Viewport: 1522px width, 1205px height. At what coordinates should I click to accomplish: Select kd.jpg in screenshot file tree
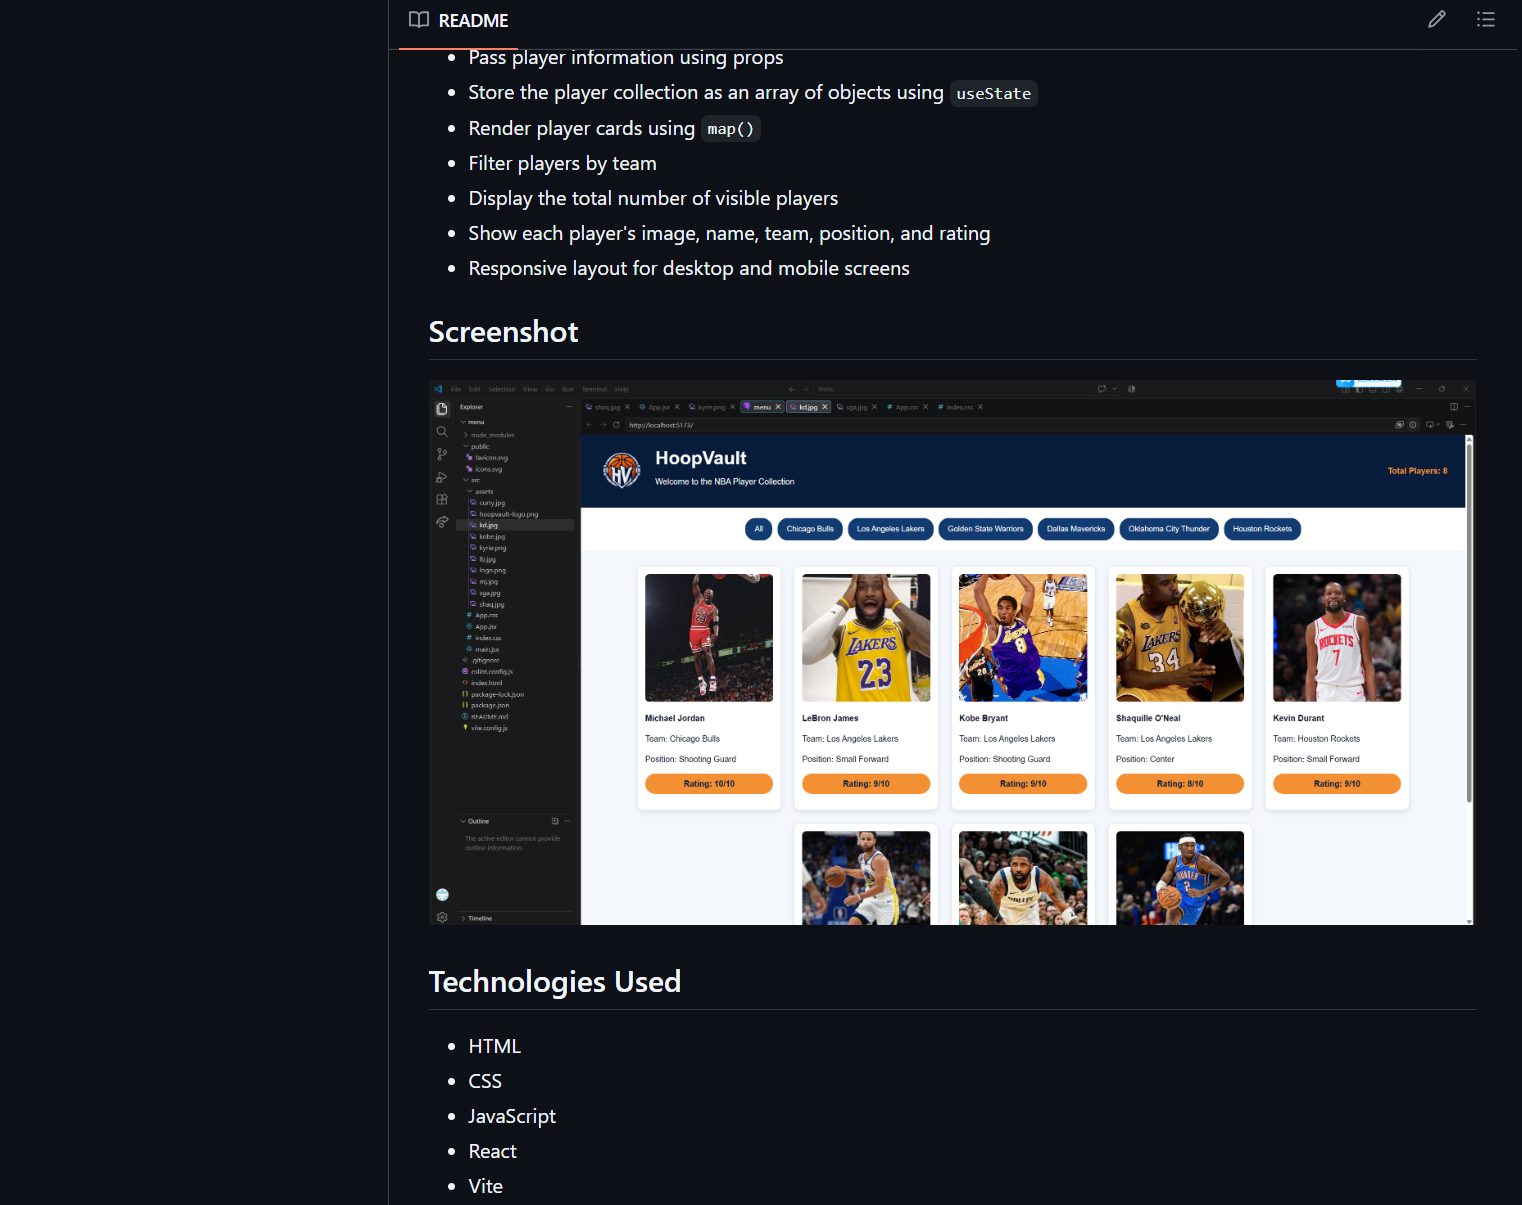point(515,525)
